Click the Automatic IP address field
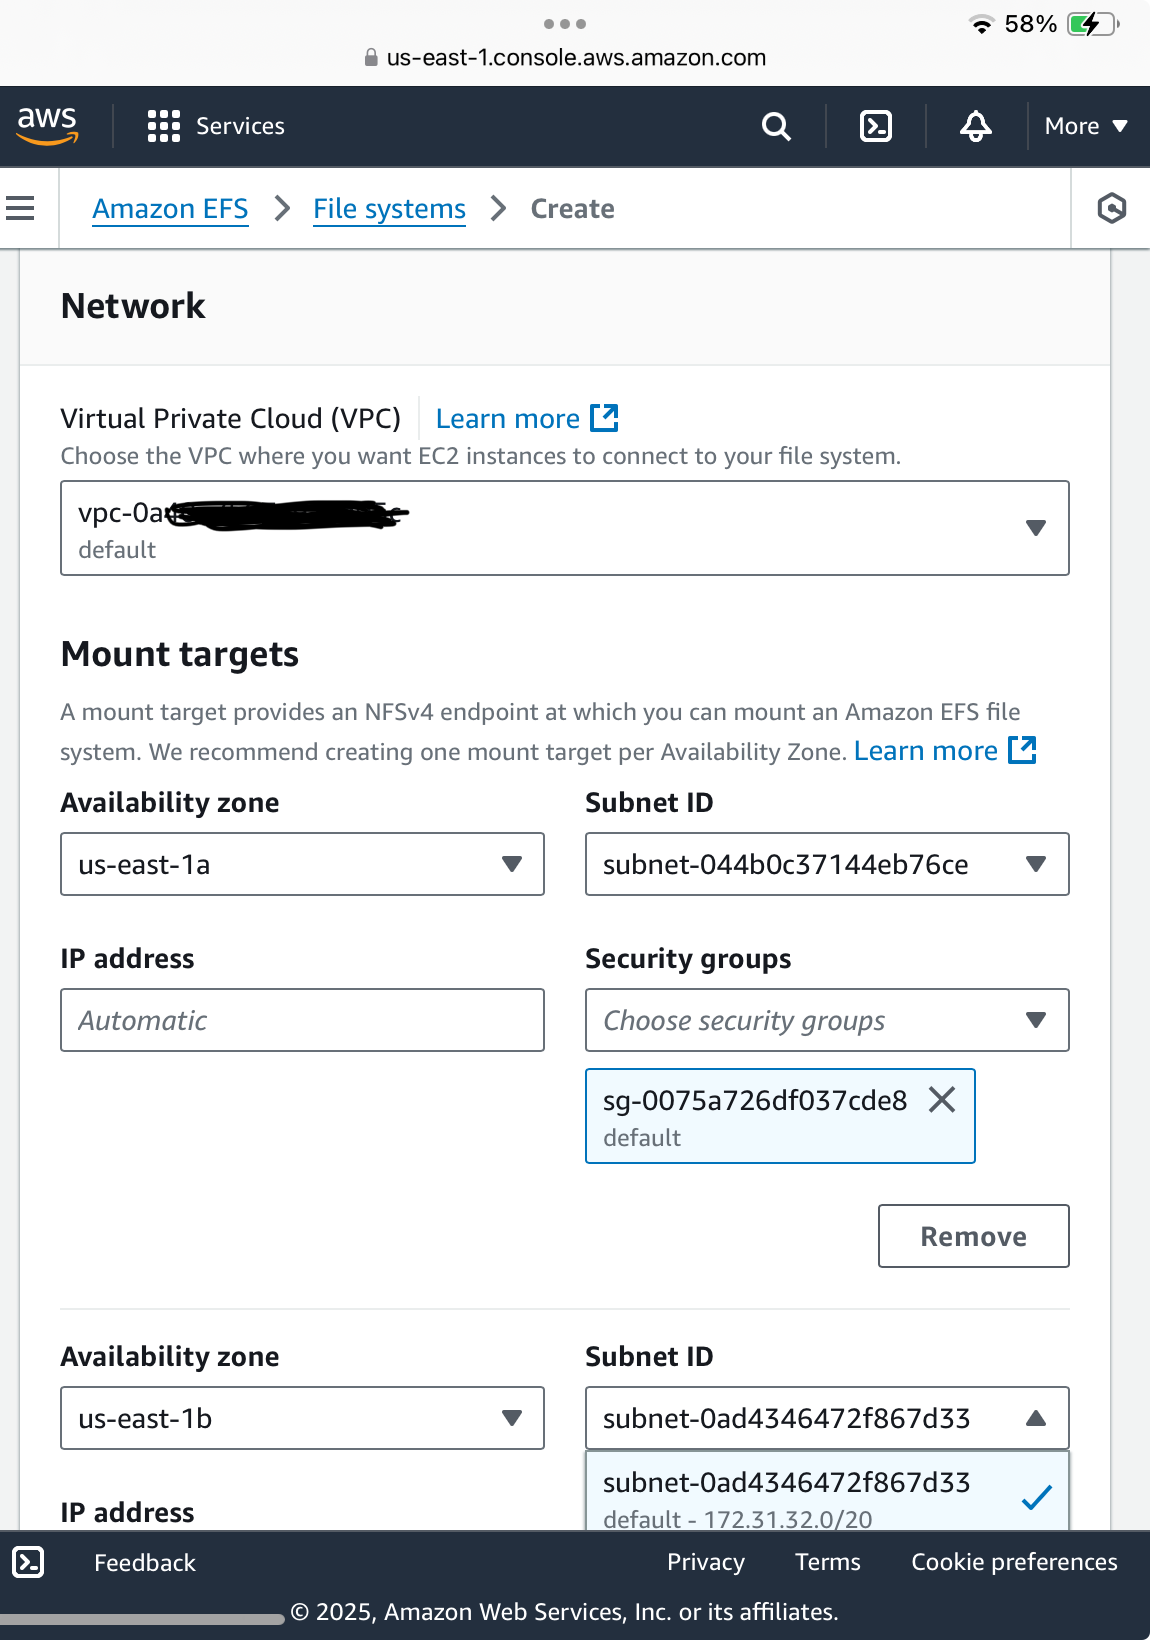This screenshot has height=1640, width=1150. (302, 1020)
